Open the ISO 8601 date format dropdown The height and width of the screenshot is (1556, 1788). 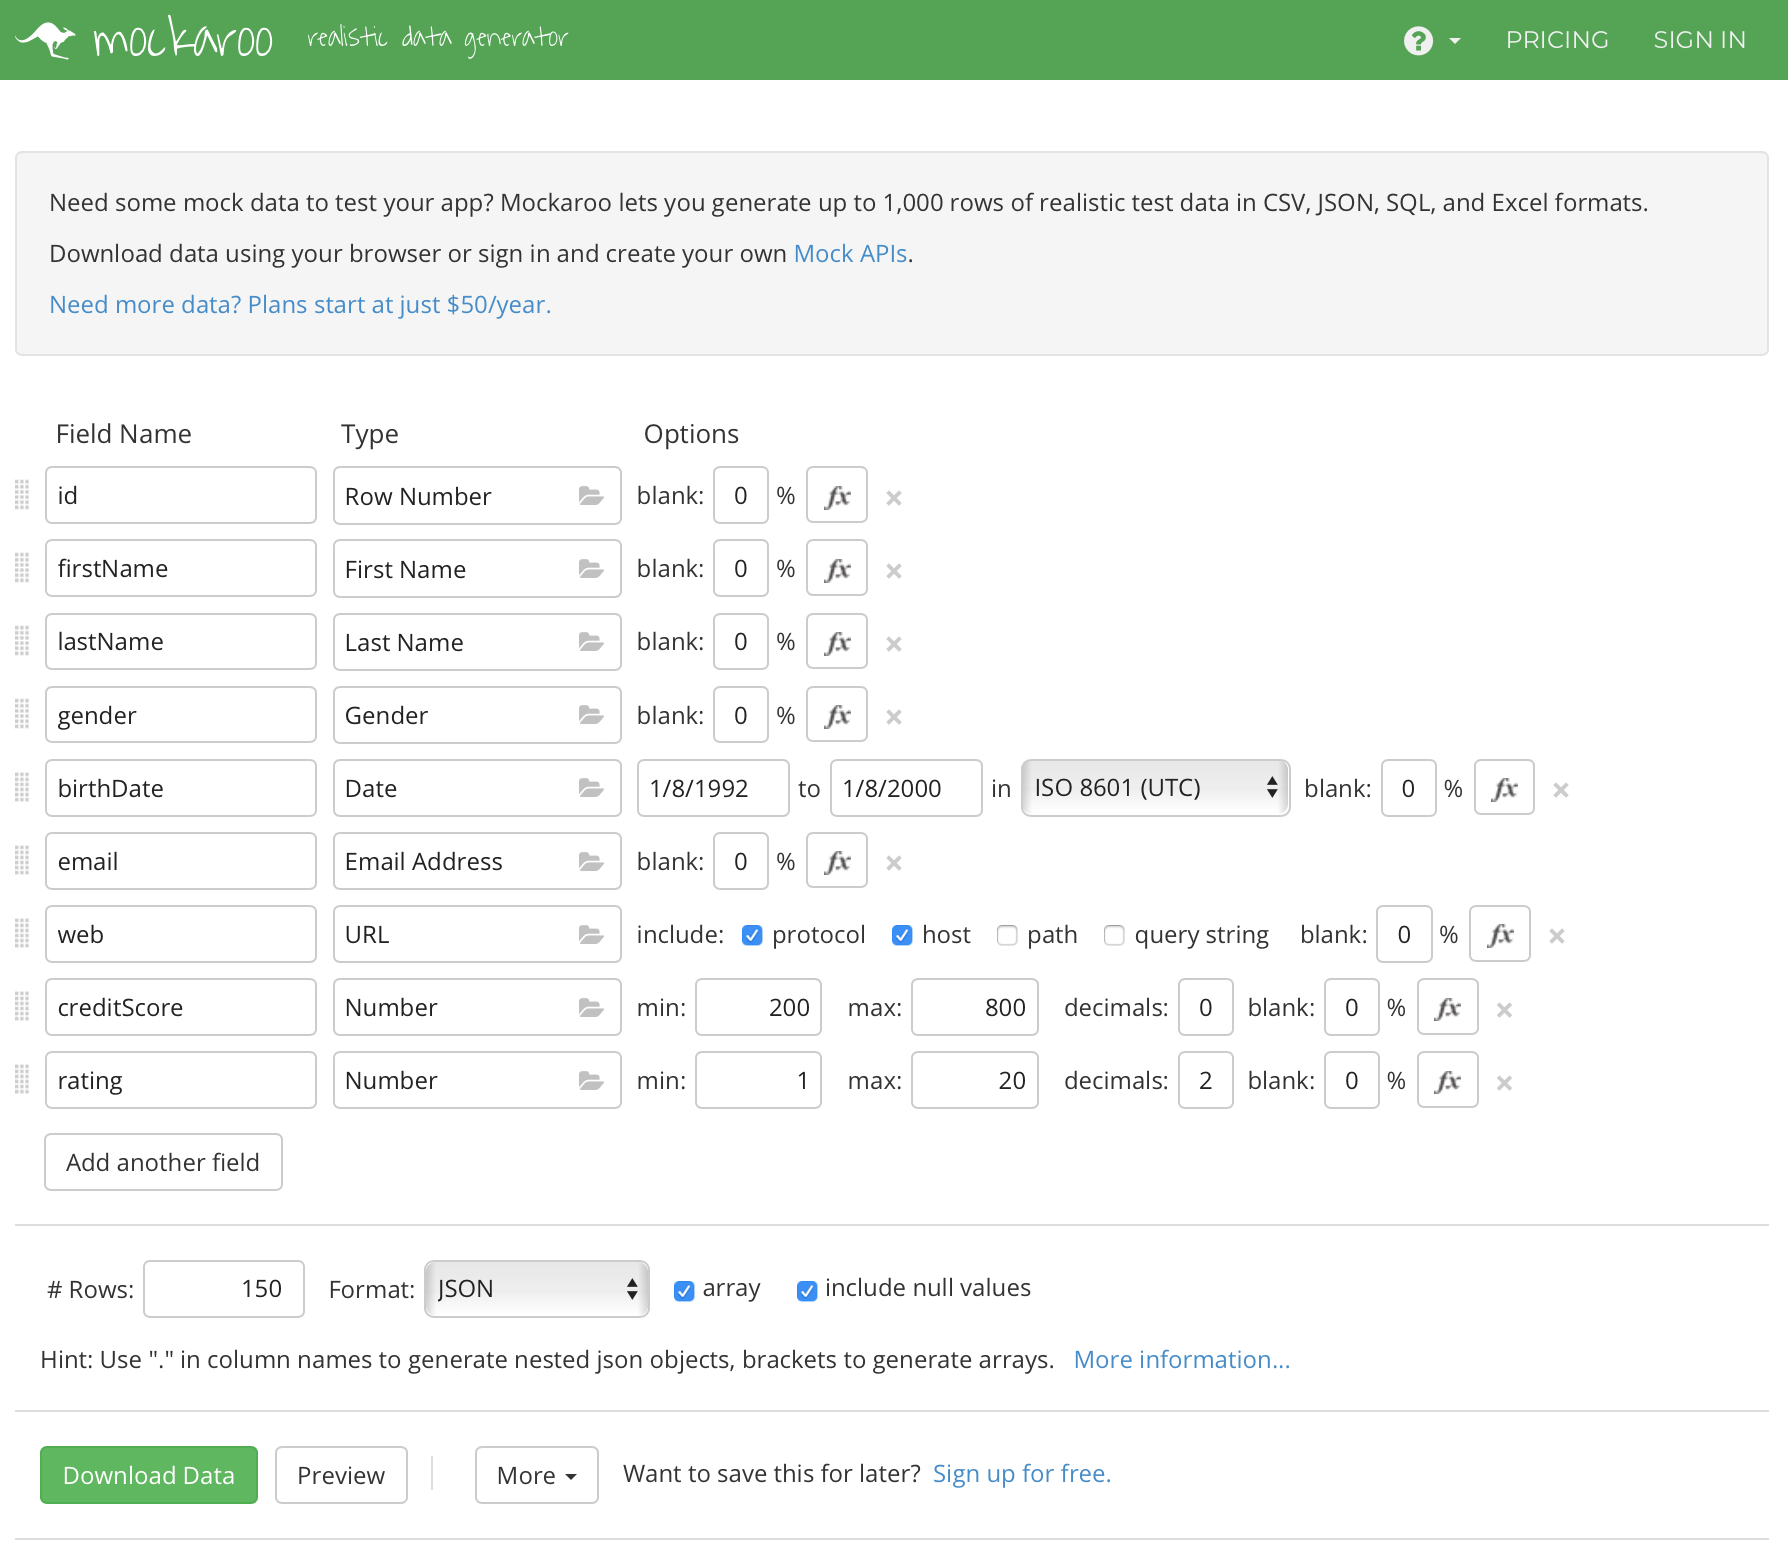point(1155,788)
